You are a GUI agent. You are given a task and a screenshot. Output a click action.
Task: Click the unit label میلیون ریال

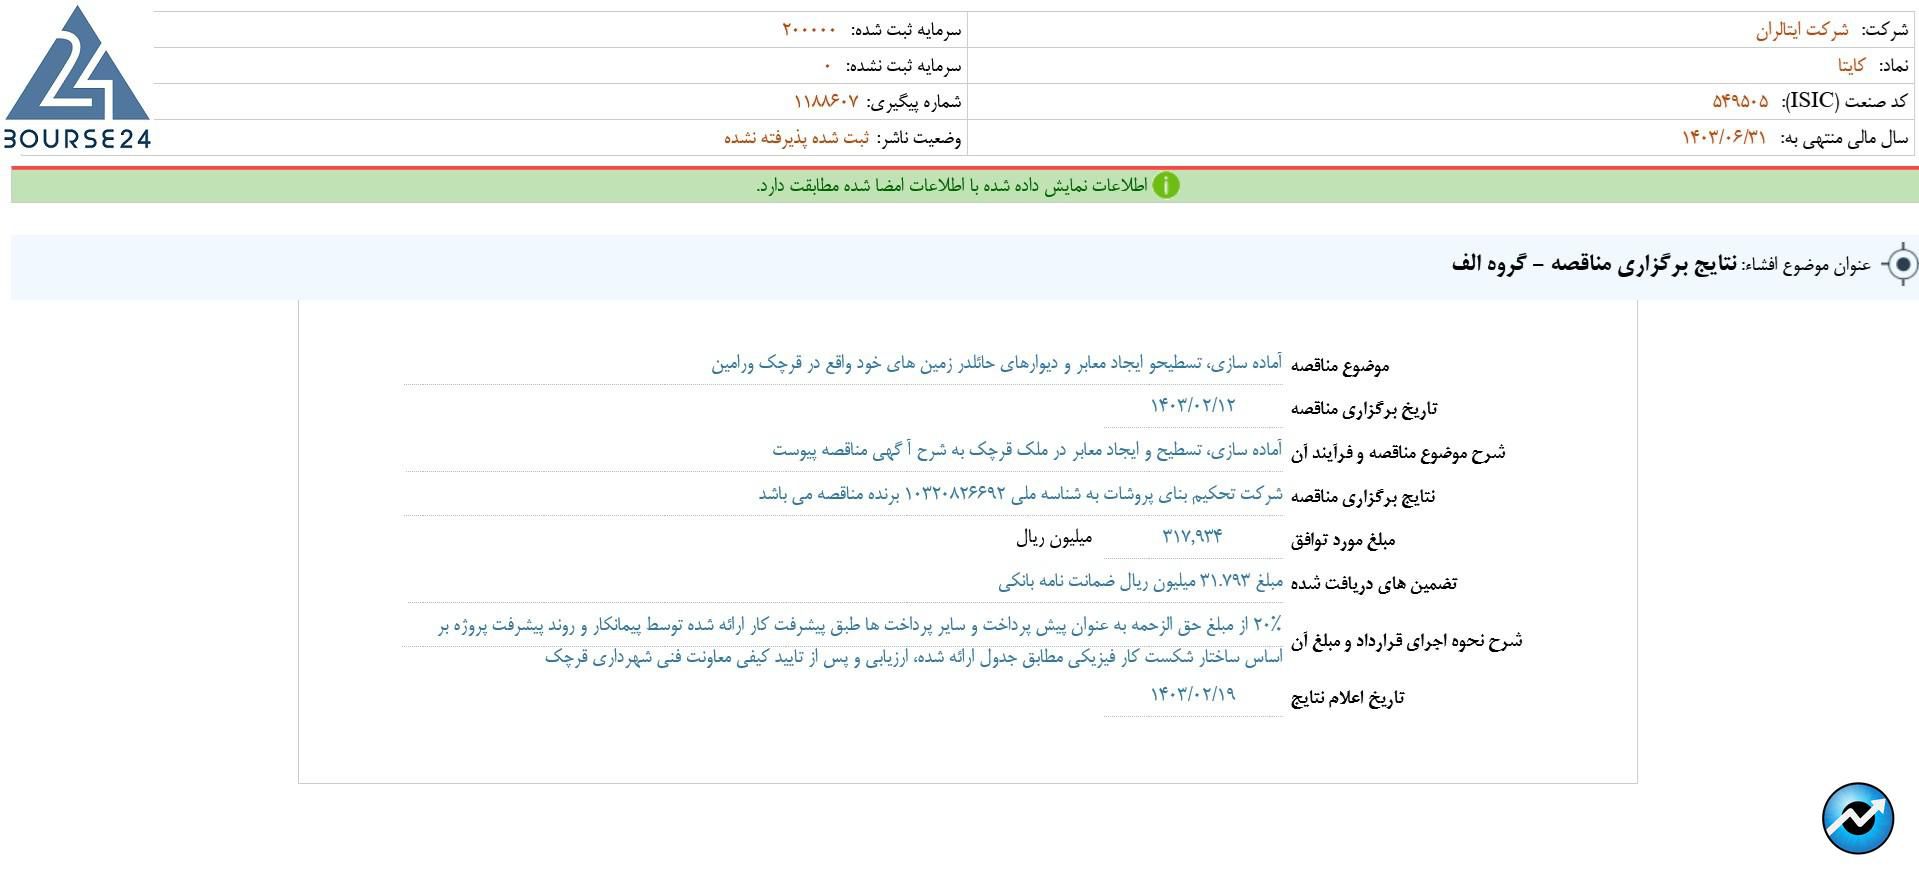(1054, 538)
